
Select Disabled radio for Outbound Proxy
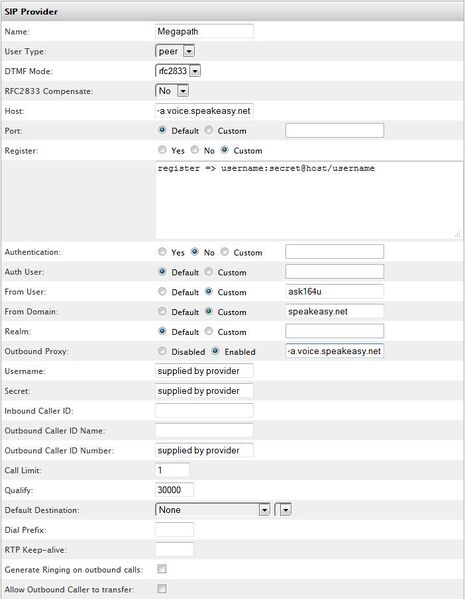(x=162, y=351)
